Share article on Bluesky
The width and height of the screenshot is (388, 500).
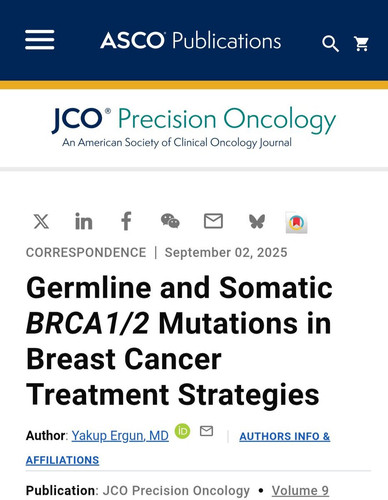pos(257,221)
